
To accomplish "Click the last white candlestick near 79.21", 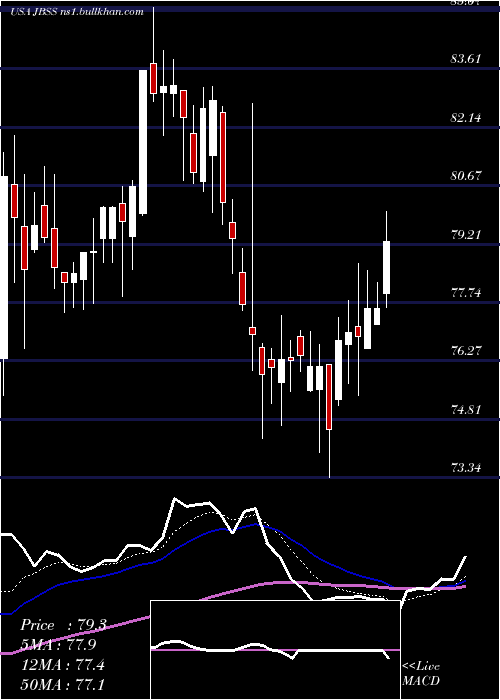I will (x=387, y=267).
